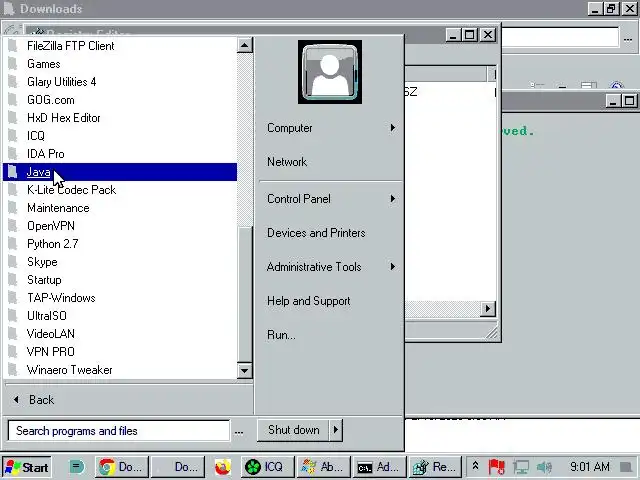This screenshot has width=640, height=480.
Task: Click the folder icon beside UltraISO
Action: point(13,315)
